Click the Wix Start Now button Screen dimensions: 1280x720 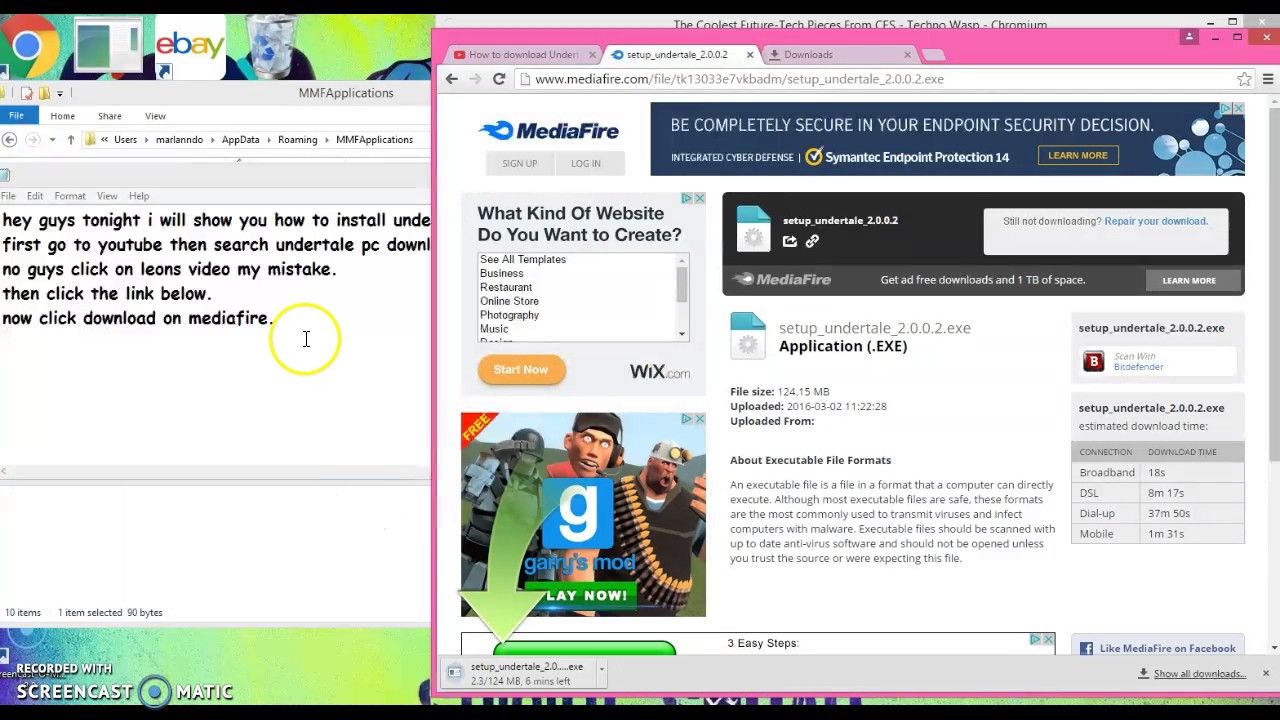[521, 370]
